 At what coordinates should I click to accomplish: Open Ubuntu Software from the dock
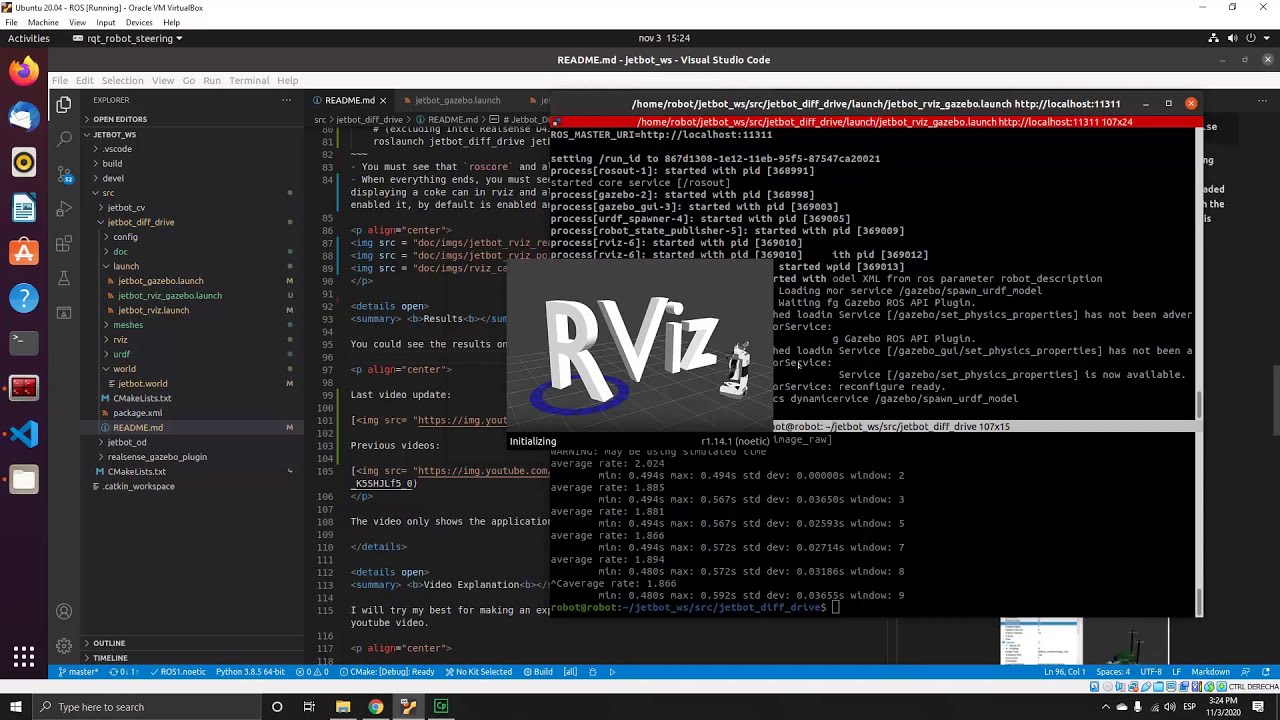(24, 253)
